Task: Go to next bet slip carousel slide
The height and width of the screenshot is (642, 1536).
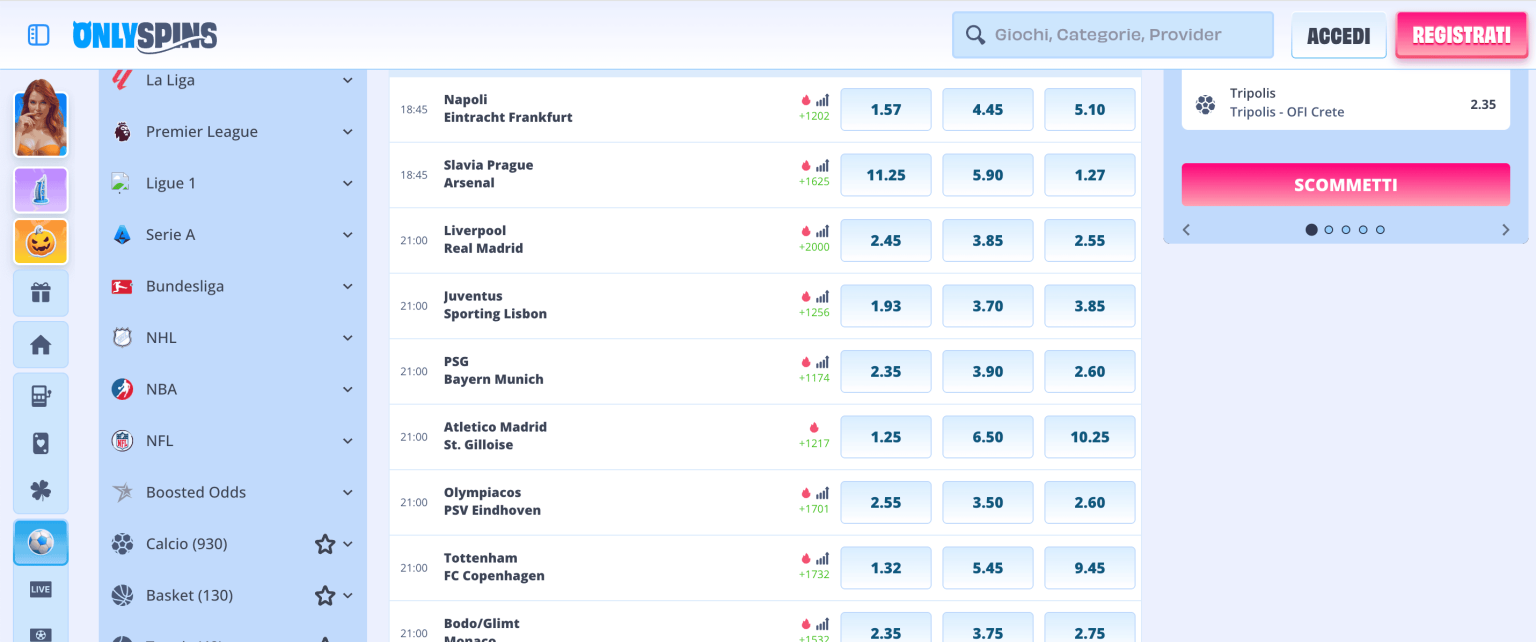Action: click(1505, 230)
